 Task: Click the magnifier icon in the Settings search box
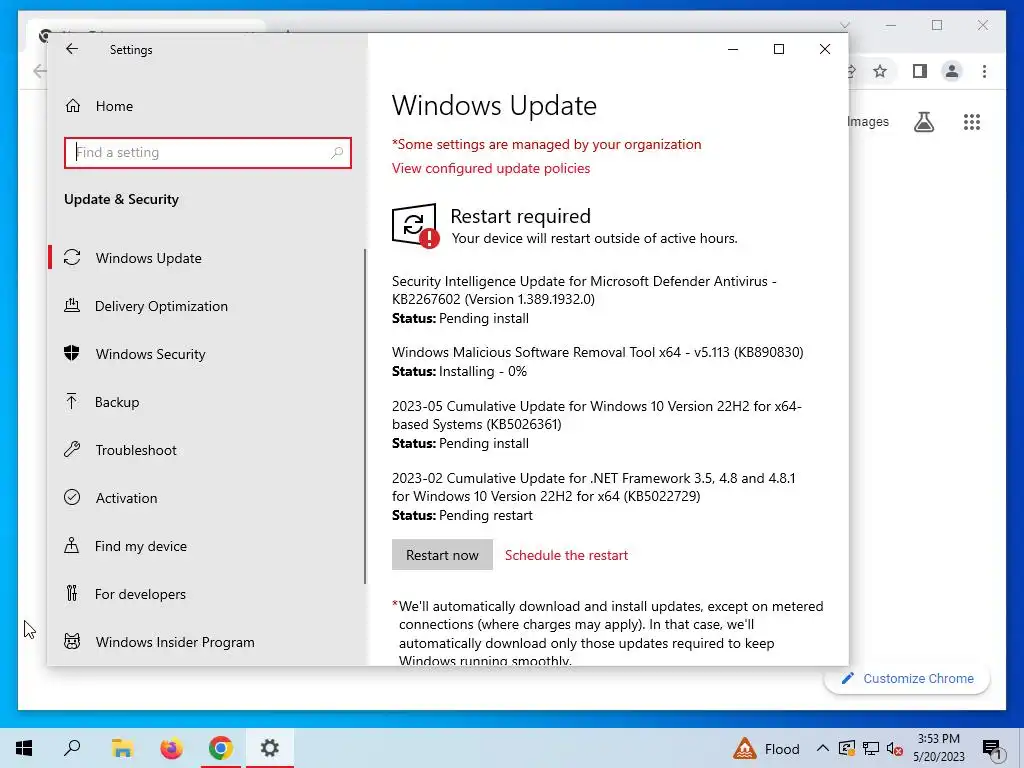coord(337,152)
